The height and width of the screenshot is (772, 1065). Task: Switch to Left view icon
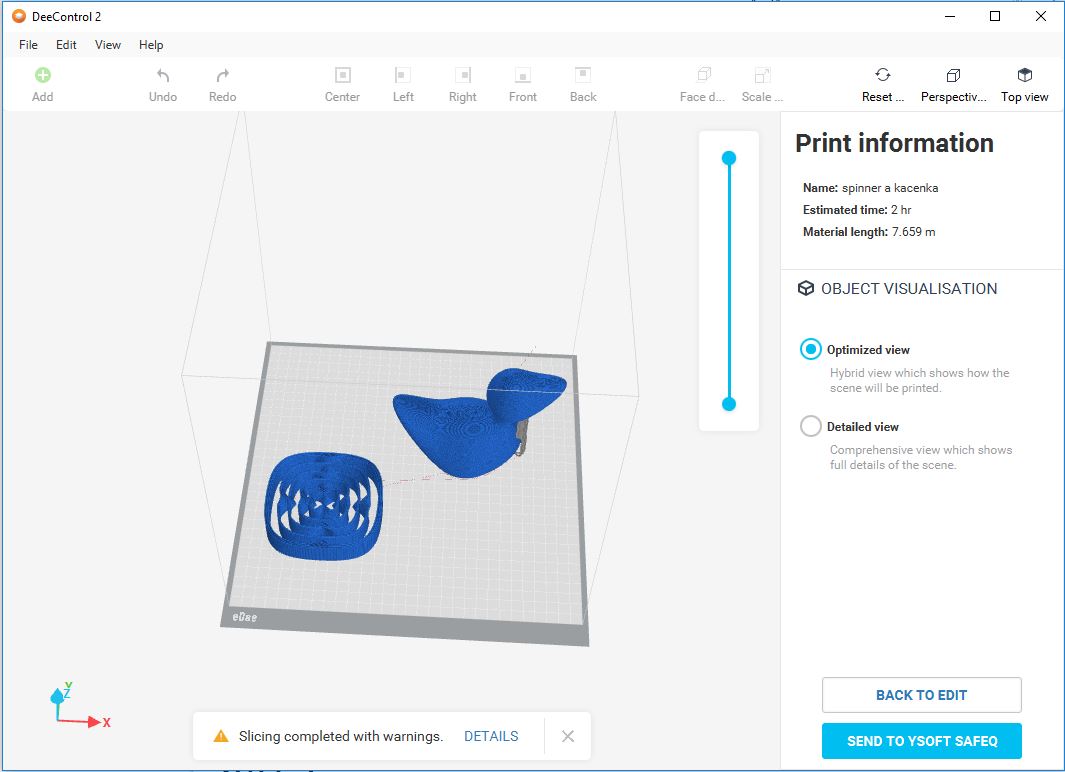403,75
